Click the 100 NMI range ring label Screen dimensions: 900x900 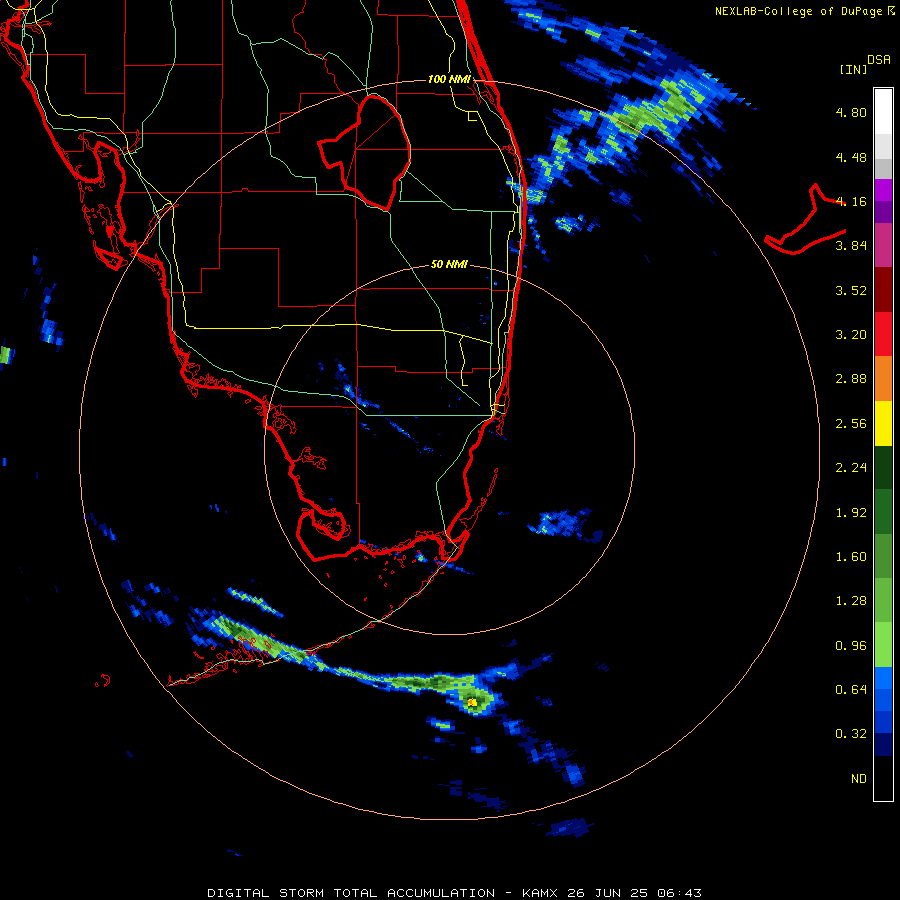(x=449, y=79)
